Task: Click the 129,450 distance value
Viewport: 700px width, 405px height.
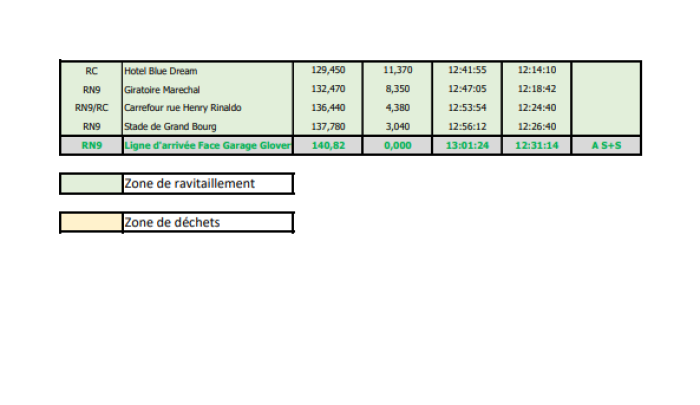Action: point(328,71)
